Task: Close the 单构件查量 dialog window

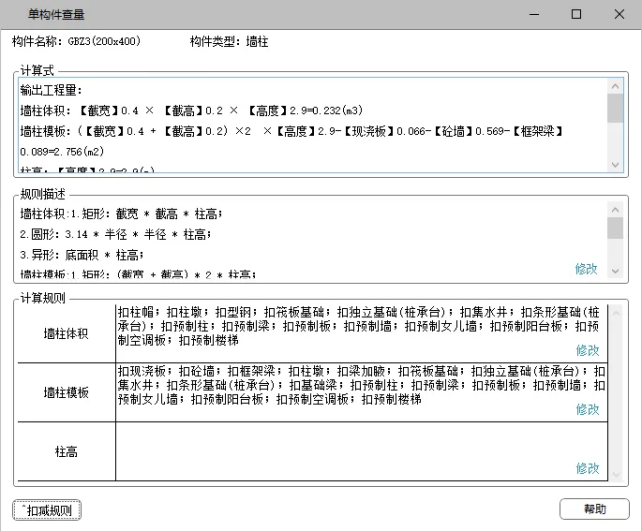Action: point(619,15)
